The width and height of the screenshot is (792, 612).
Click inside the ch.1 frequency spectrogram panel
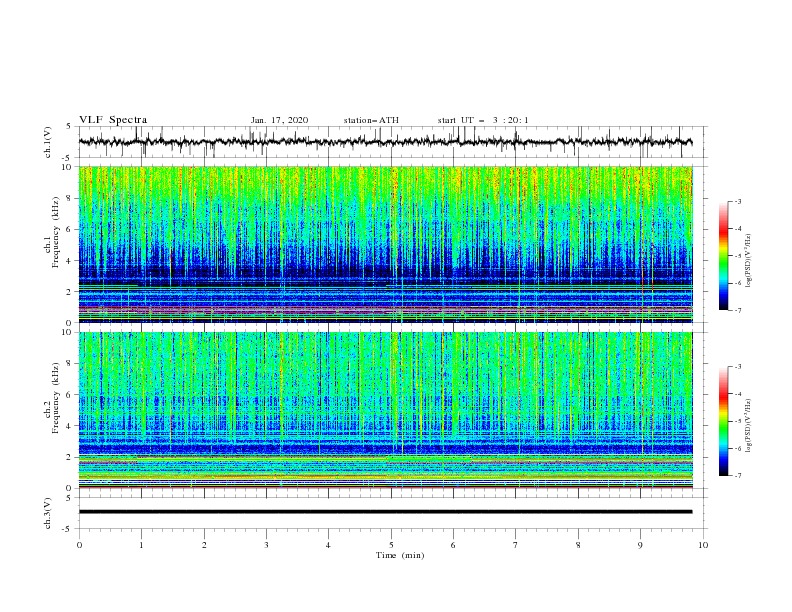[x=386, y=244]
